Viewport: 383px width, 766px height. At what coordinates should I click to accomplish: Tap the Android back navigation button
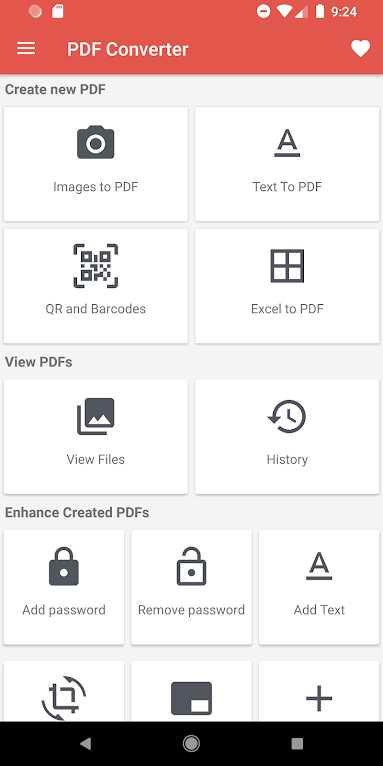pos(85,744)
